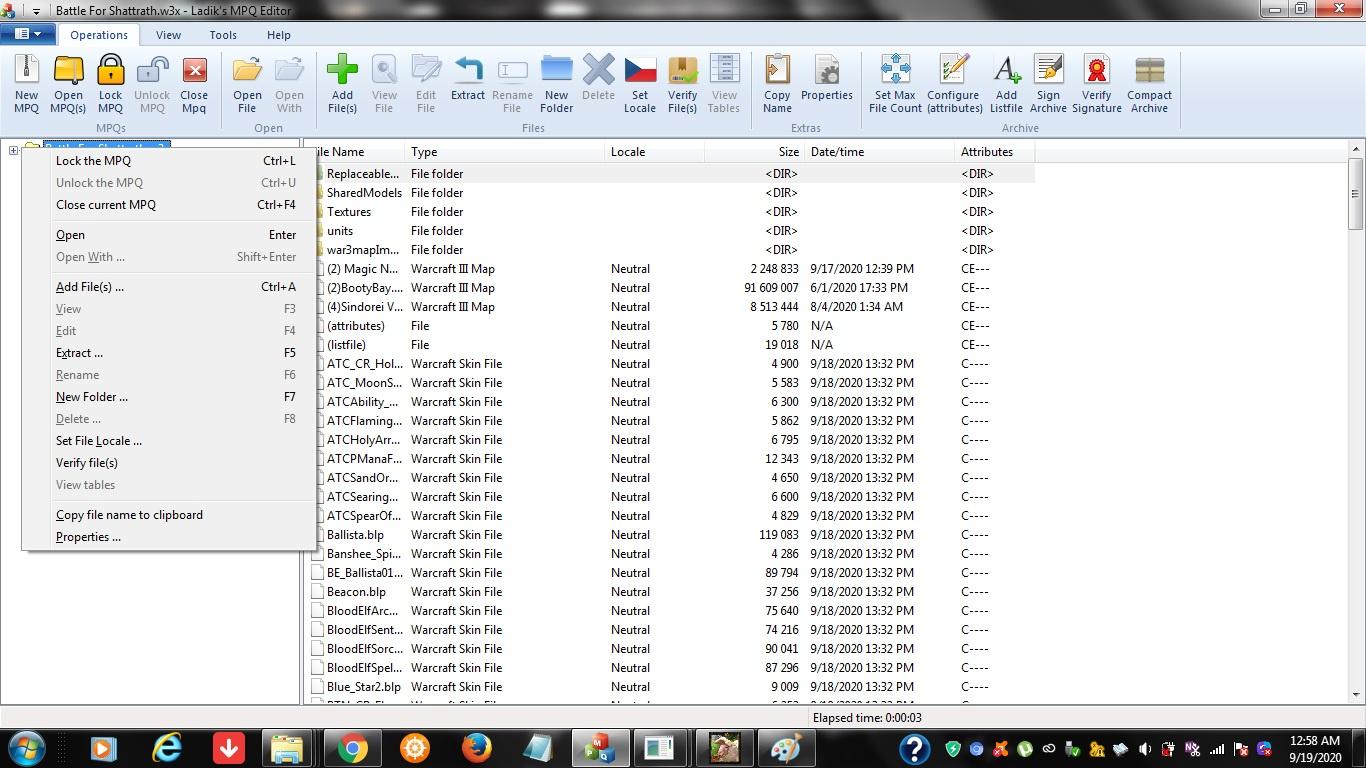This screenshot has height=768, width=1366.
Task: Click the Set Locale flag icon
Action: tap(640, 84)
